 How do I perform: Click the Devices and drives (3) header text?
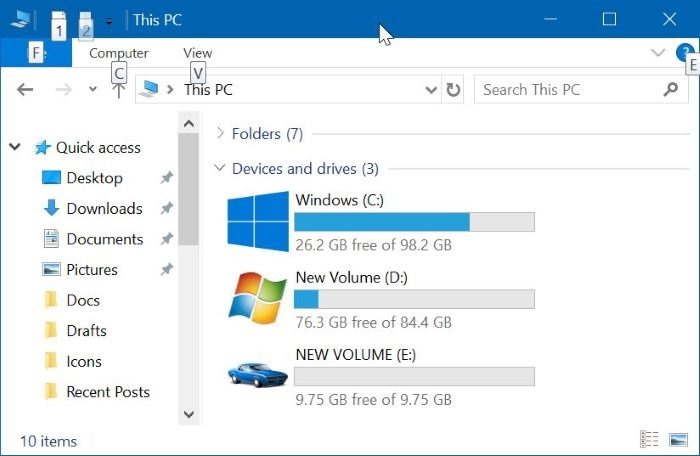click(305, 169)
